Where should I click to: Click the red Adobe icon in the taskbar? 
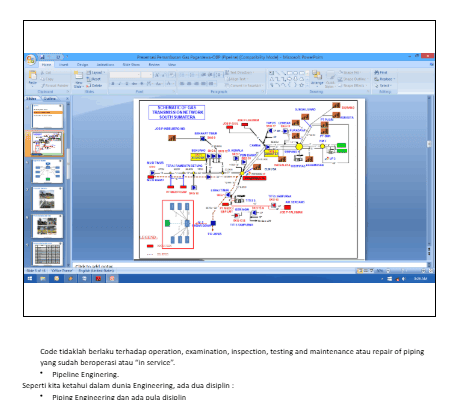(98, 278)
